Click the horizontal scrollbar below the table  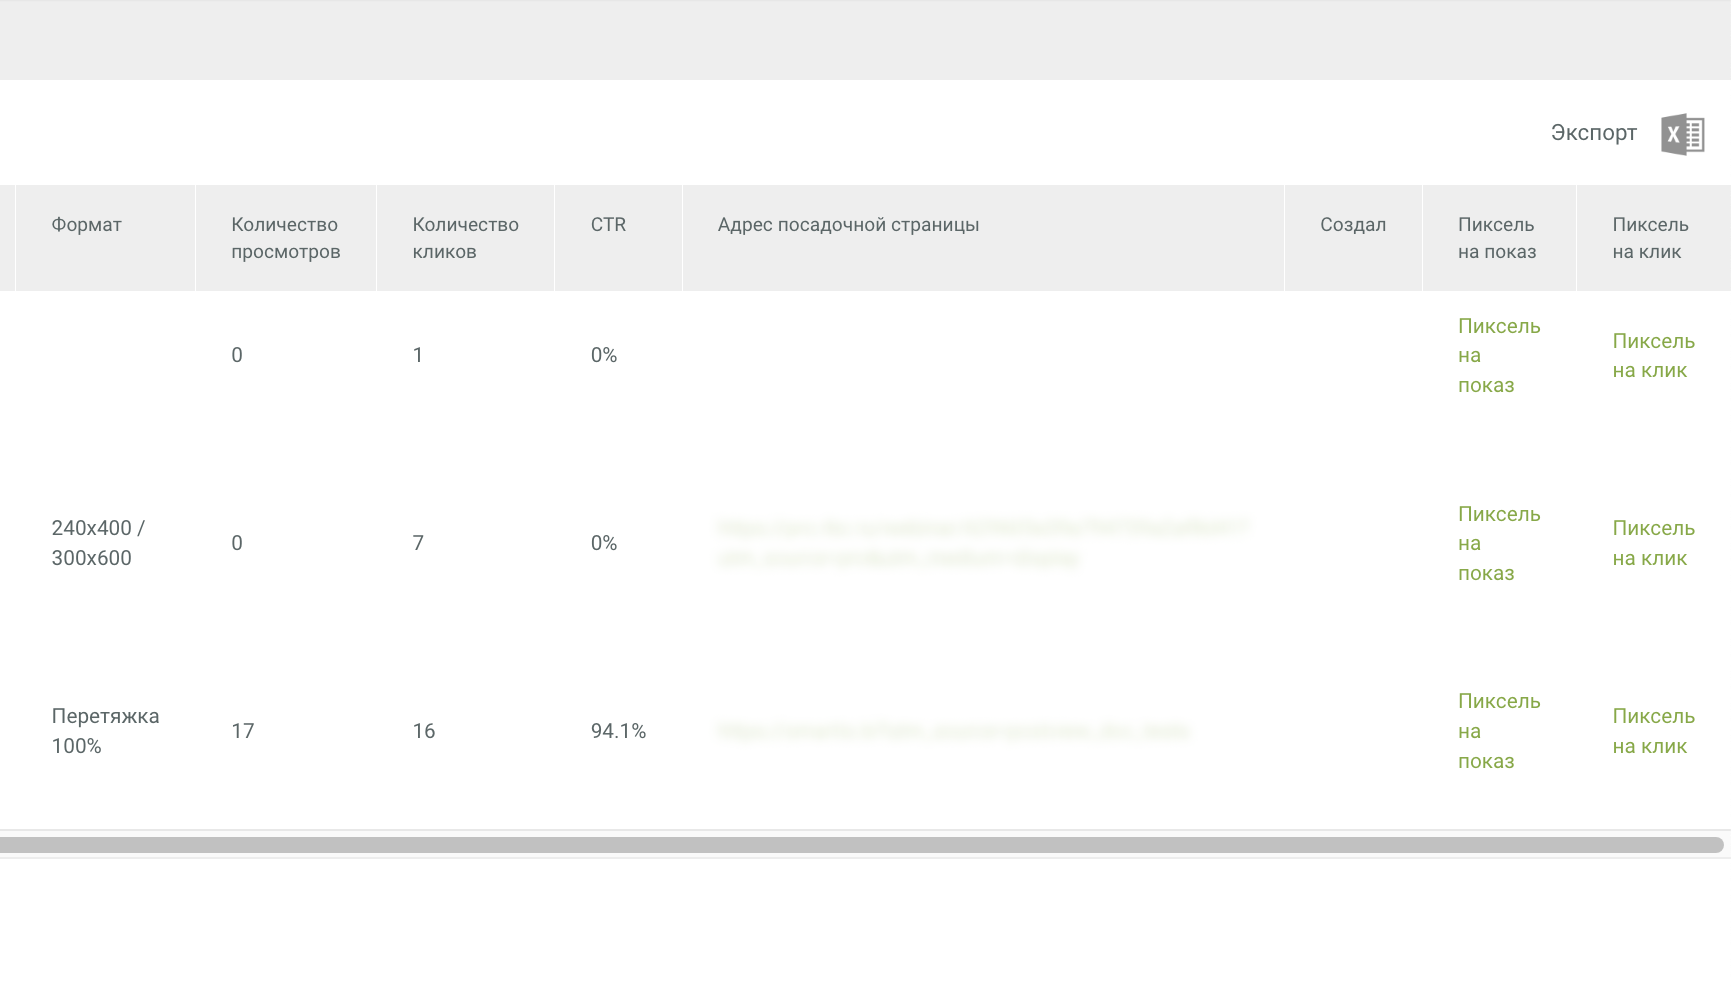(860, 845)
